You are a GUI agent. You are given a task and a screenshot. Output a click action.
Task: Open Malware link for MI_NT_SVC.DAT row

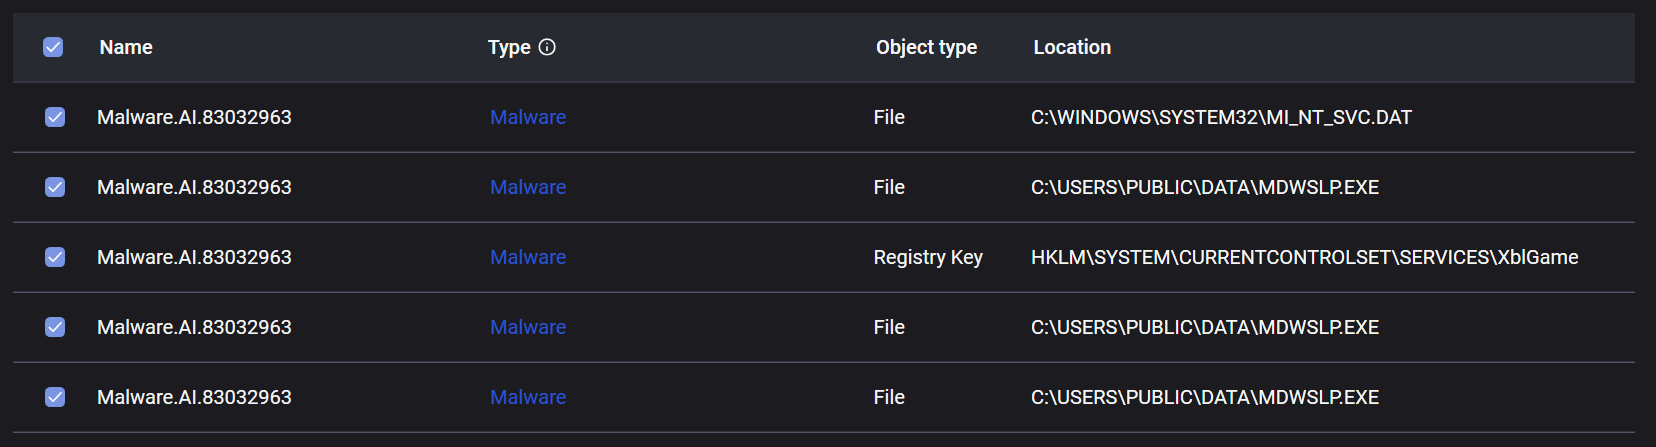(528, 117)
